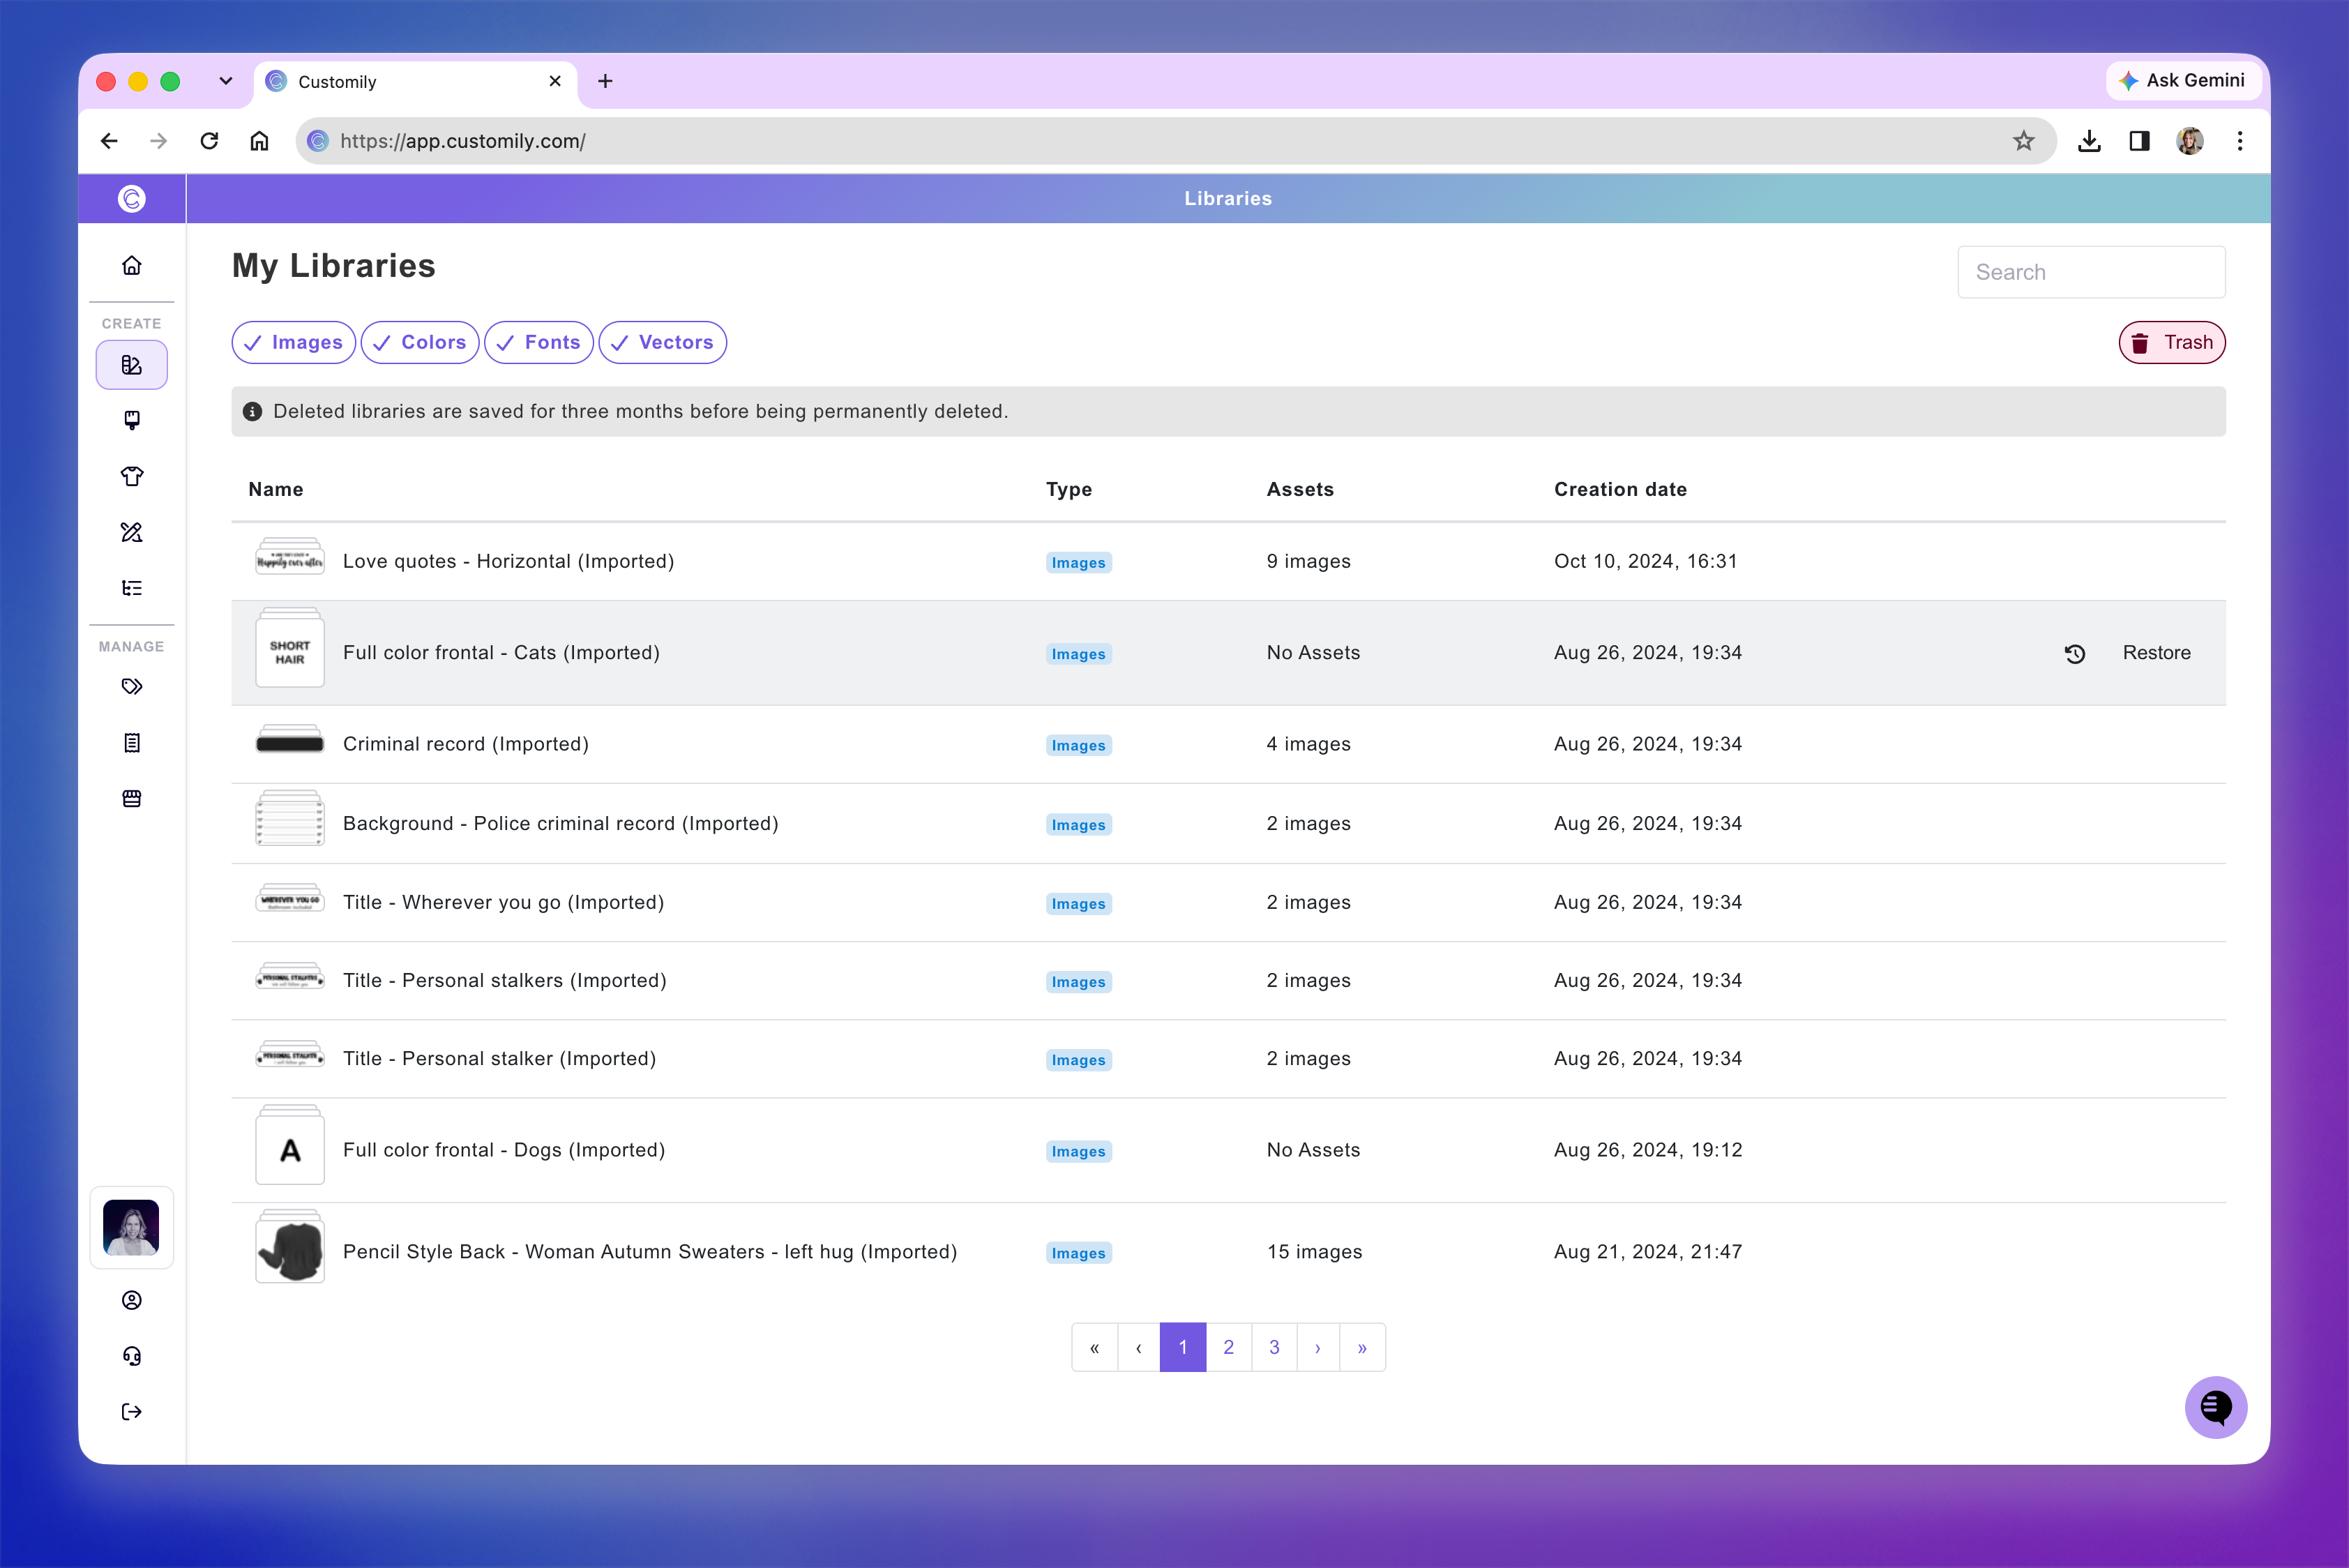Image resolution: width=2349 pixels, height=1568 pixels.
Task: Open a new browser tab with plus
Action: click(605, 81)
